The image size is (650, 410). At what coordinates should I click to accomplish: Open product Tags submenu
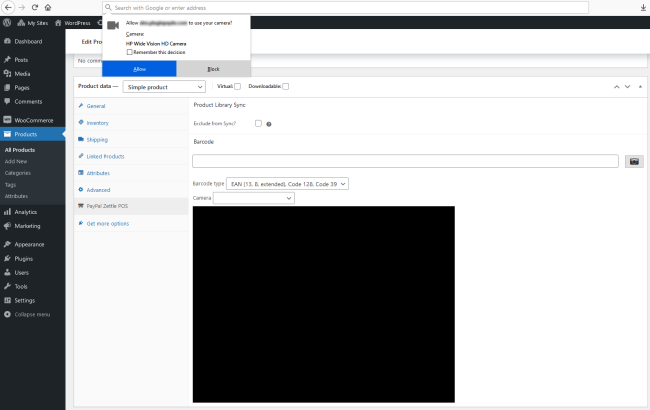pos(10,185)
